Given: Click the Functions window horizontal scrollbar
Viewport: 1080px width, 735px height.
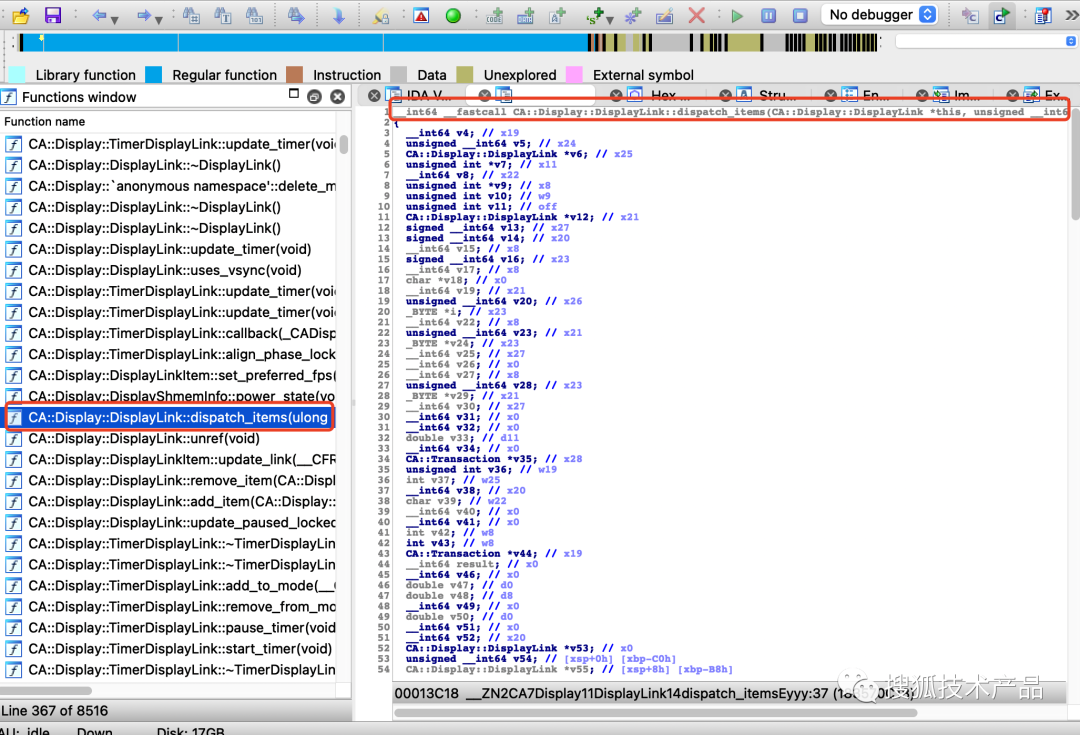Looking at the screenshot, I should (x=45, y=690).
